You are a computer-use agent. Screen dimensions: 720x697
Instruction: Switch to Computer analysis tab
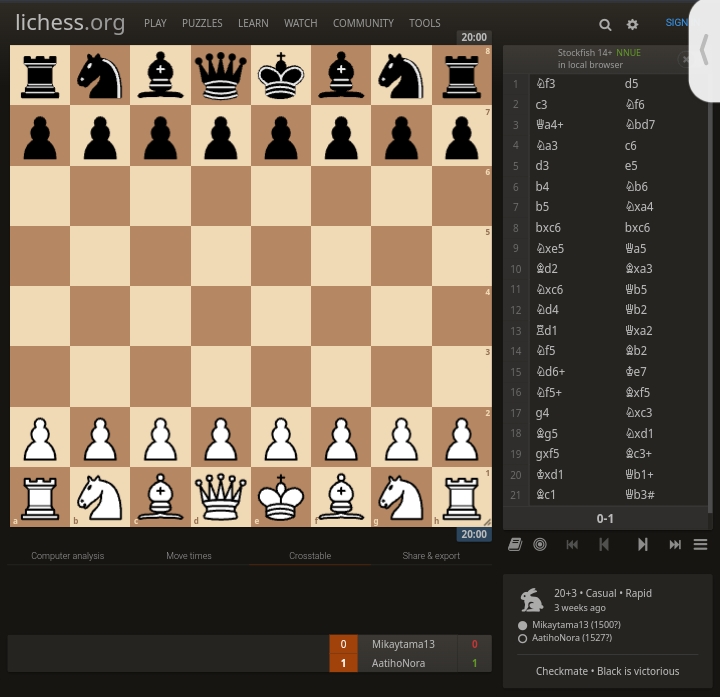(x=68, y=556)
